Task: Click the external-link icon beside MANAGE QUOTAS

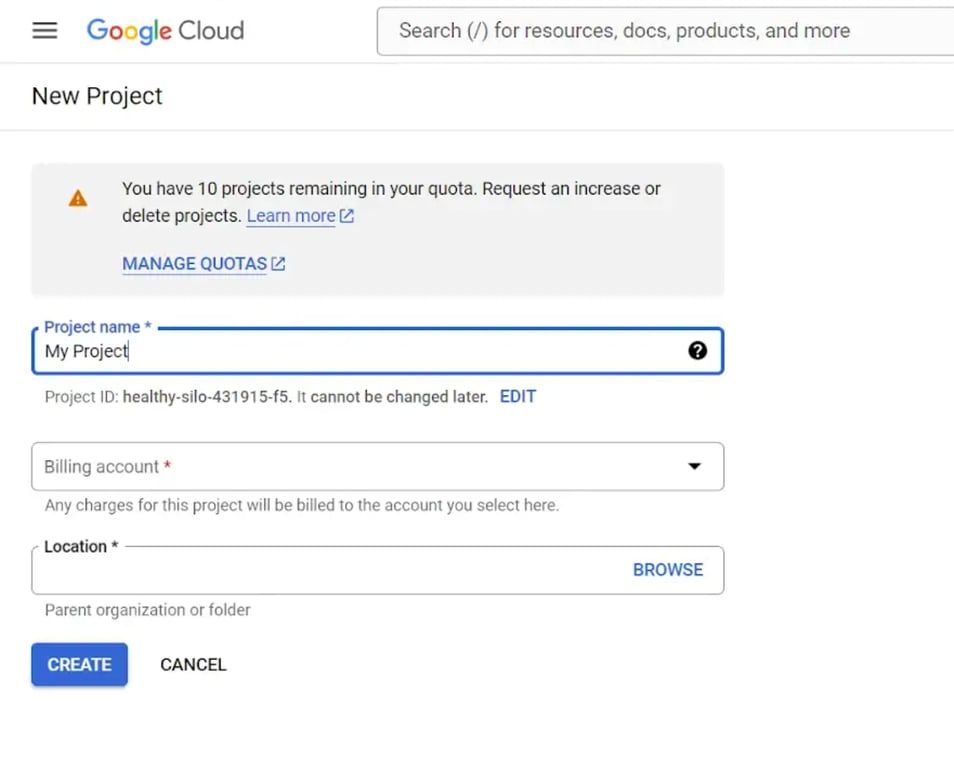Action: 278,264
